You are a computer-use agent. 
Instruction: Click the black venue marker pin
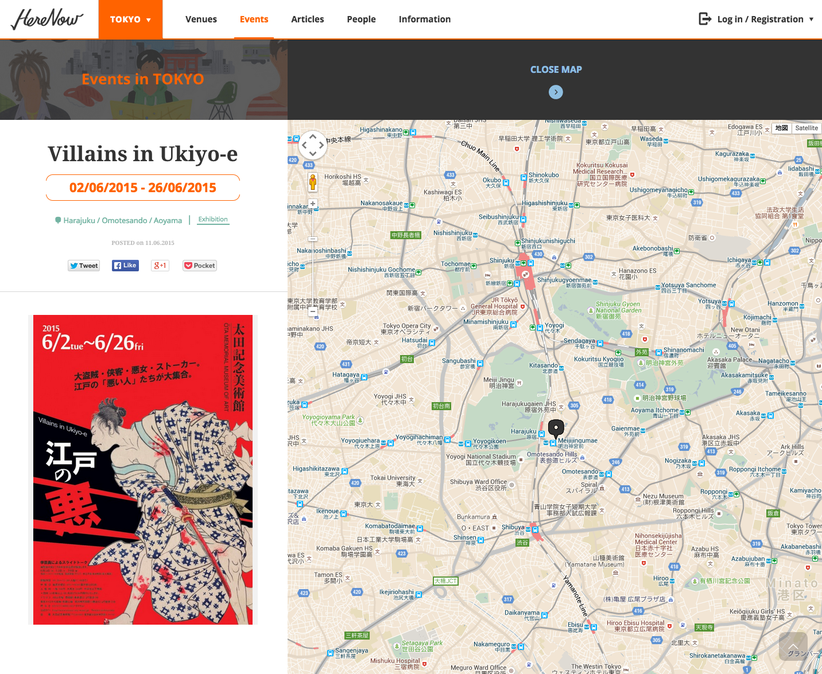pos(556,428)
